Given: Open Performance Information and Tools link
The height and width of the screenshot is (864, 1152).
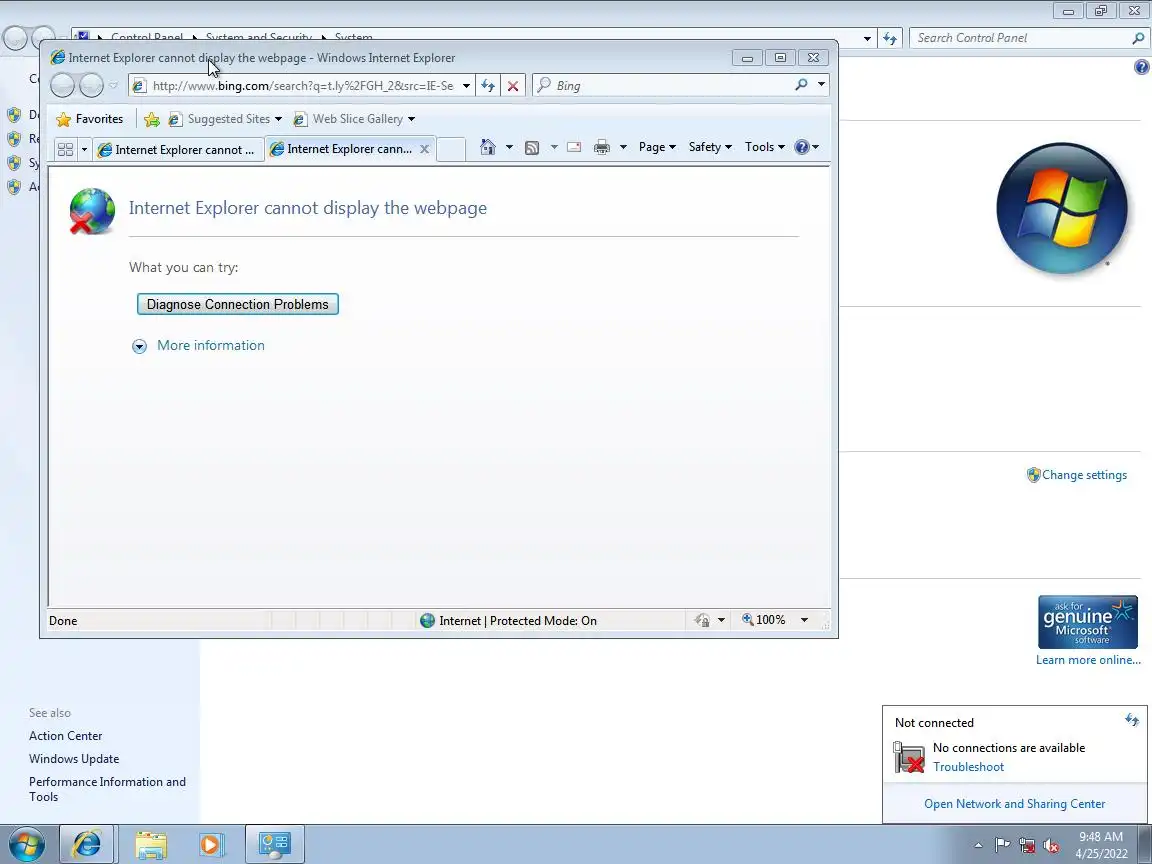Looking at the screenshot, I should coord(107,789).
